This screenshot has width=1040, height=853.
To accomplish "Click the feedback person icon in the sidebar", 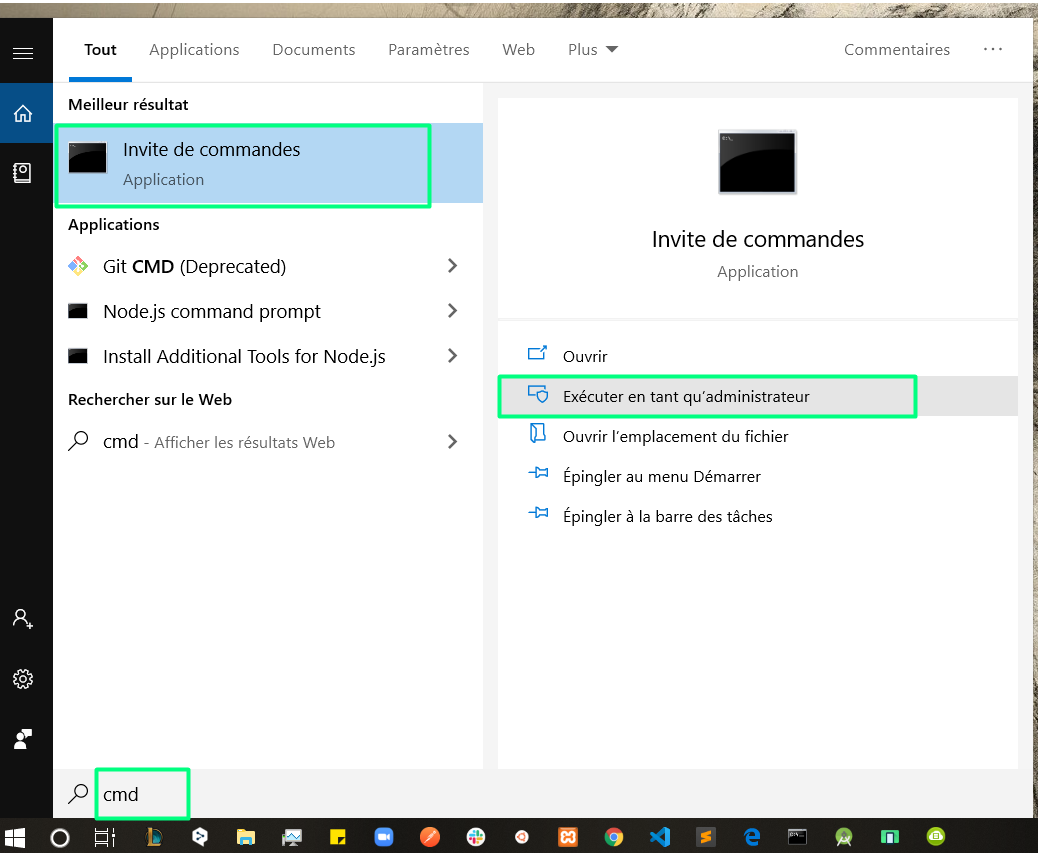I will [x=25, y=738].
